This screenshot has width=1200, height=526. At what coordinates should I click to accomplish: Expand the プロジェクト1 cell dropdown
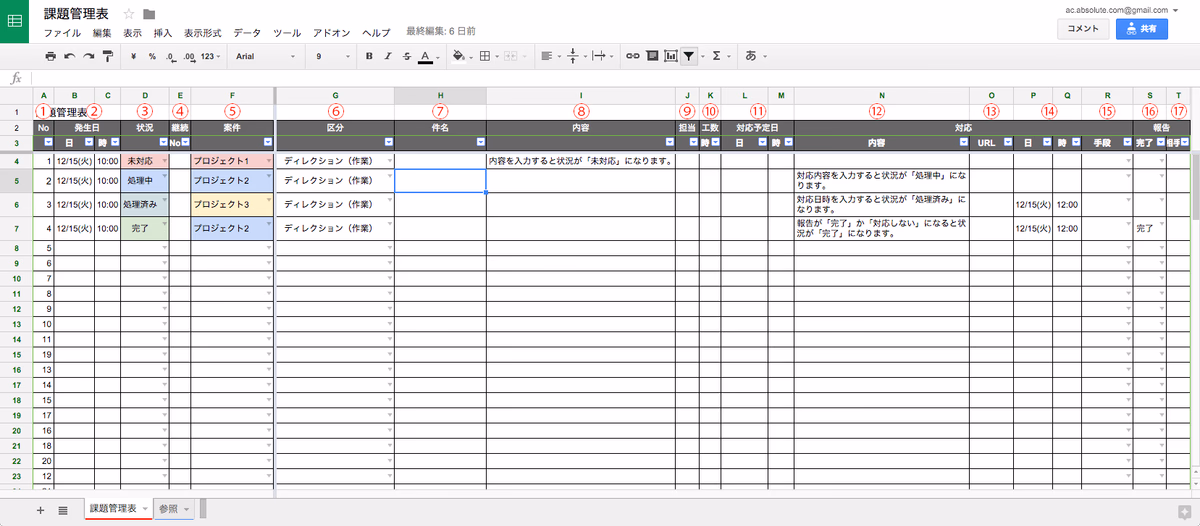click(x=268, y=161)
